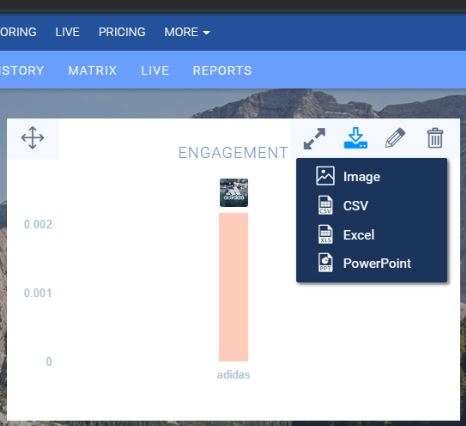Export chart as Image
466x426 pixels.
pyautogui.click(x=362, y=177)
